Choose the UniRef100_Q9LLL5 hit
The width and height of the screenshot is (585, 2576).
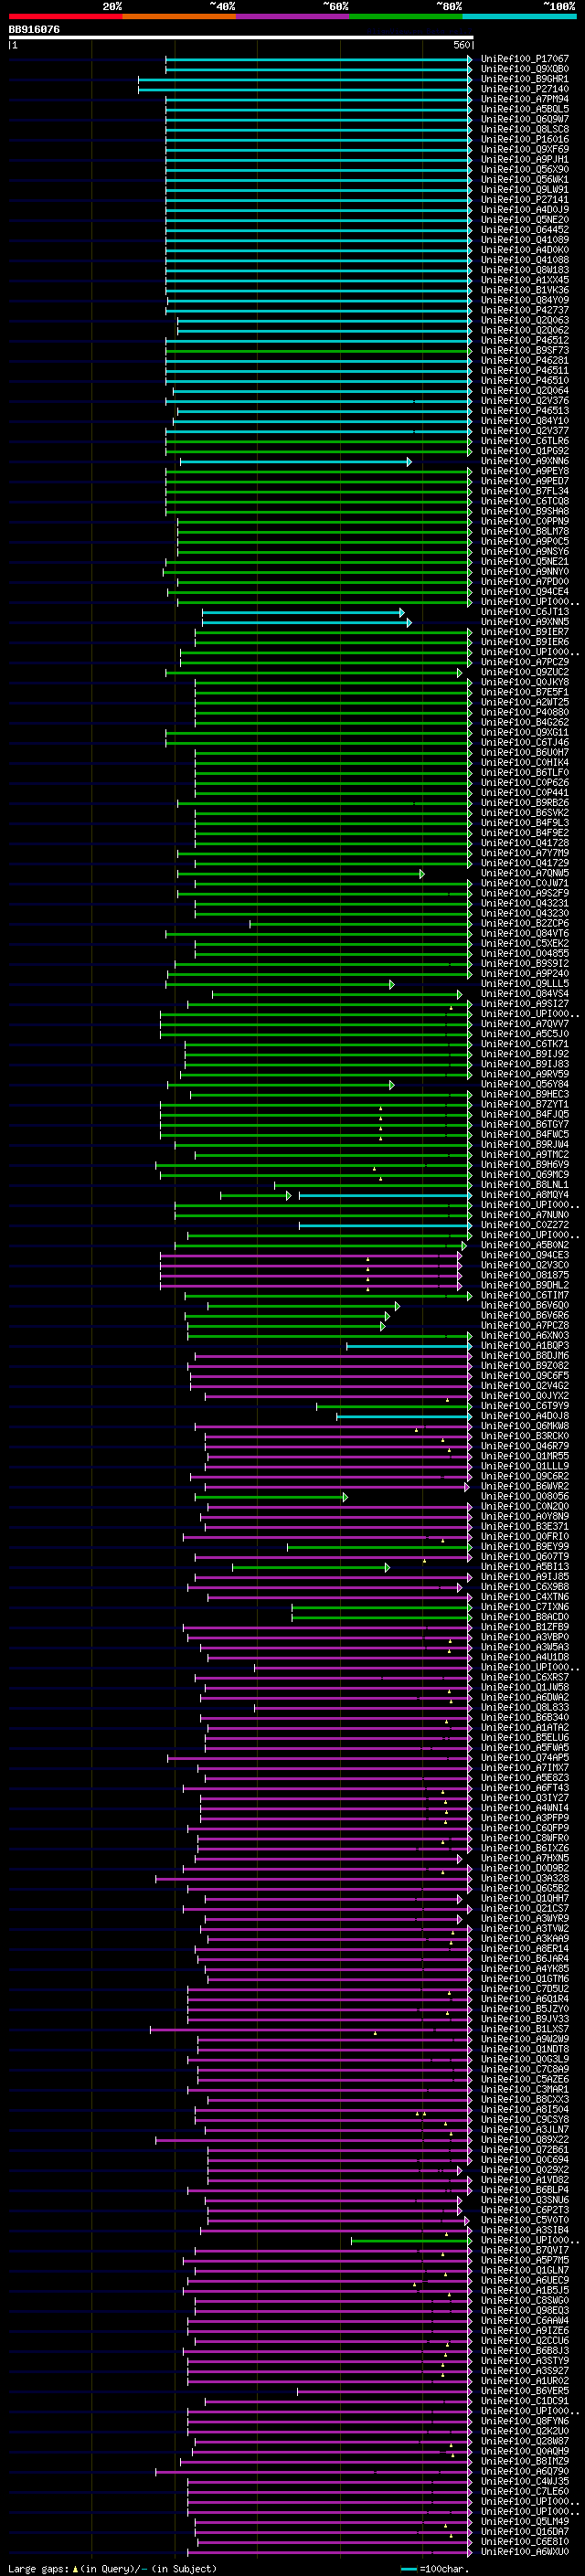click(525, 984)
